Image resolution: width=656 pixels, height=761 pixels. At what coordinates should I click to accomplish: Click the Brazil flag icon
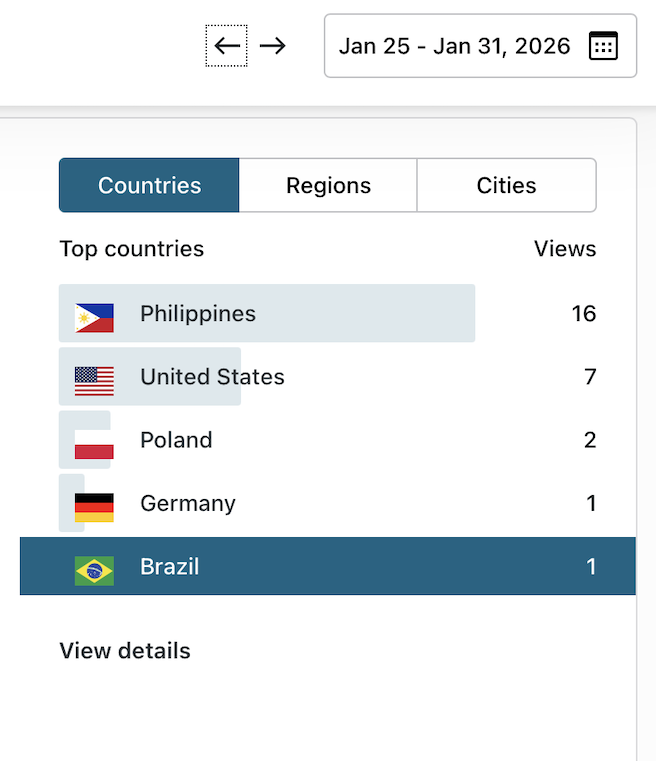pyautogui.click(x=94, y=570)
